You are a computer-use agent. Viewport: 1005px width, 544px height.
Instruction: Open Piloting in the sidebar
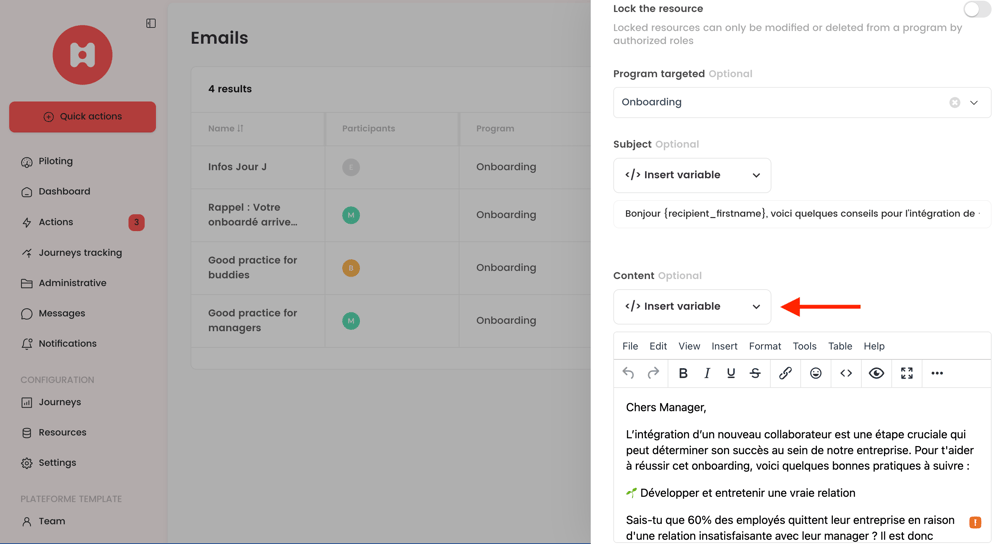tap(55, 161)
